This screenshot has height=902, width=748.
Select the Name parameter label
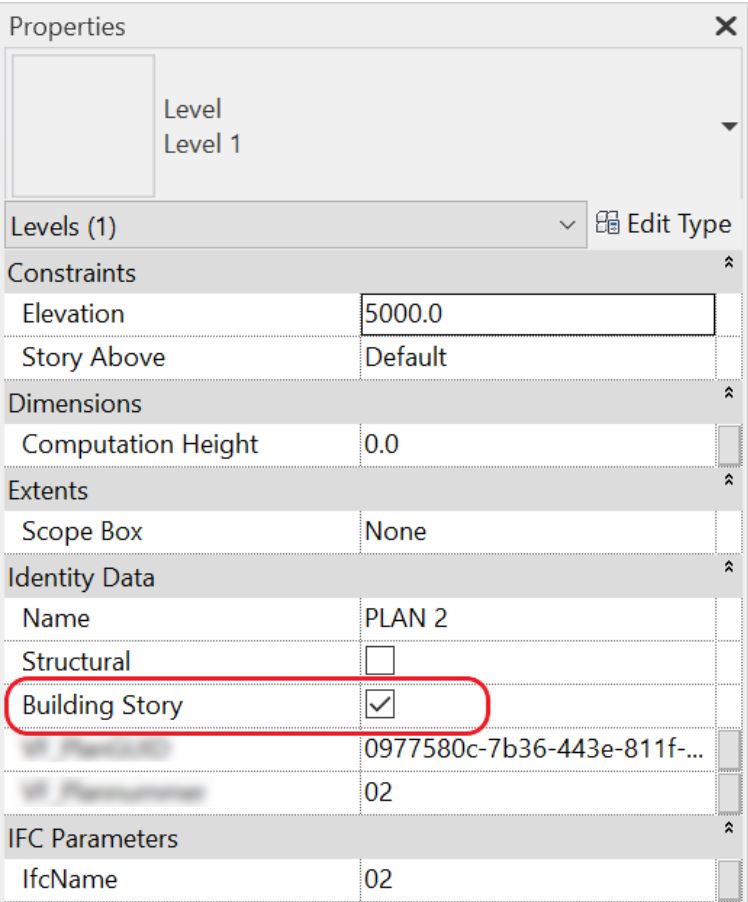(56, 619)
